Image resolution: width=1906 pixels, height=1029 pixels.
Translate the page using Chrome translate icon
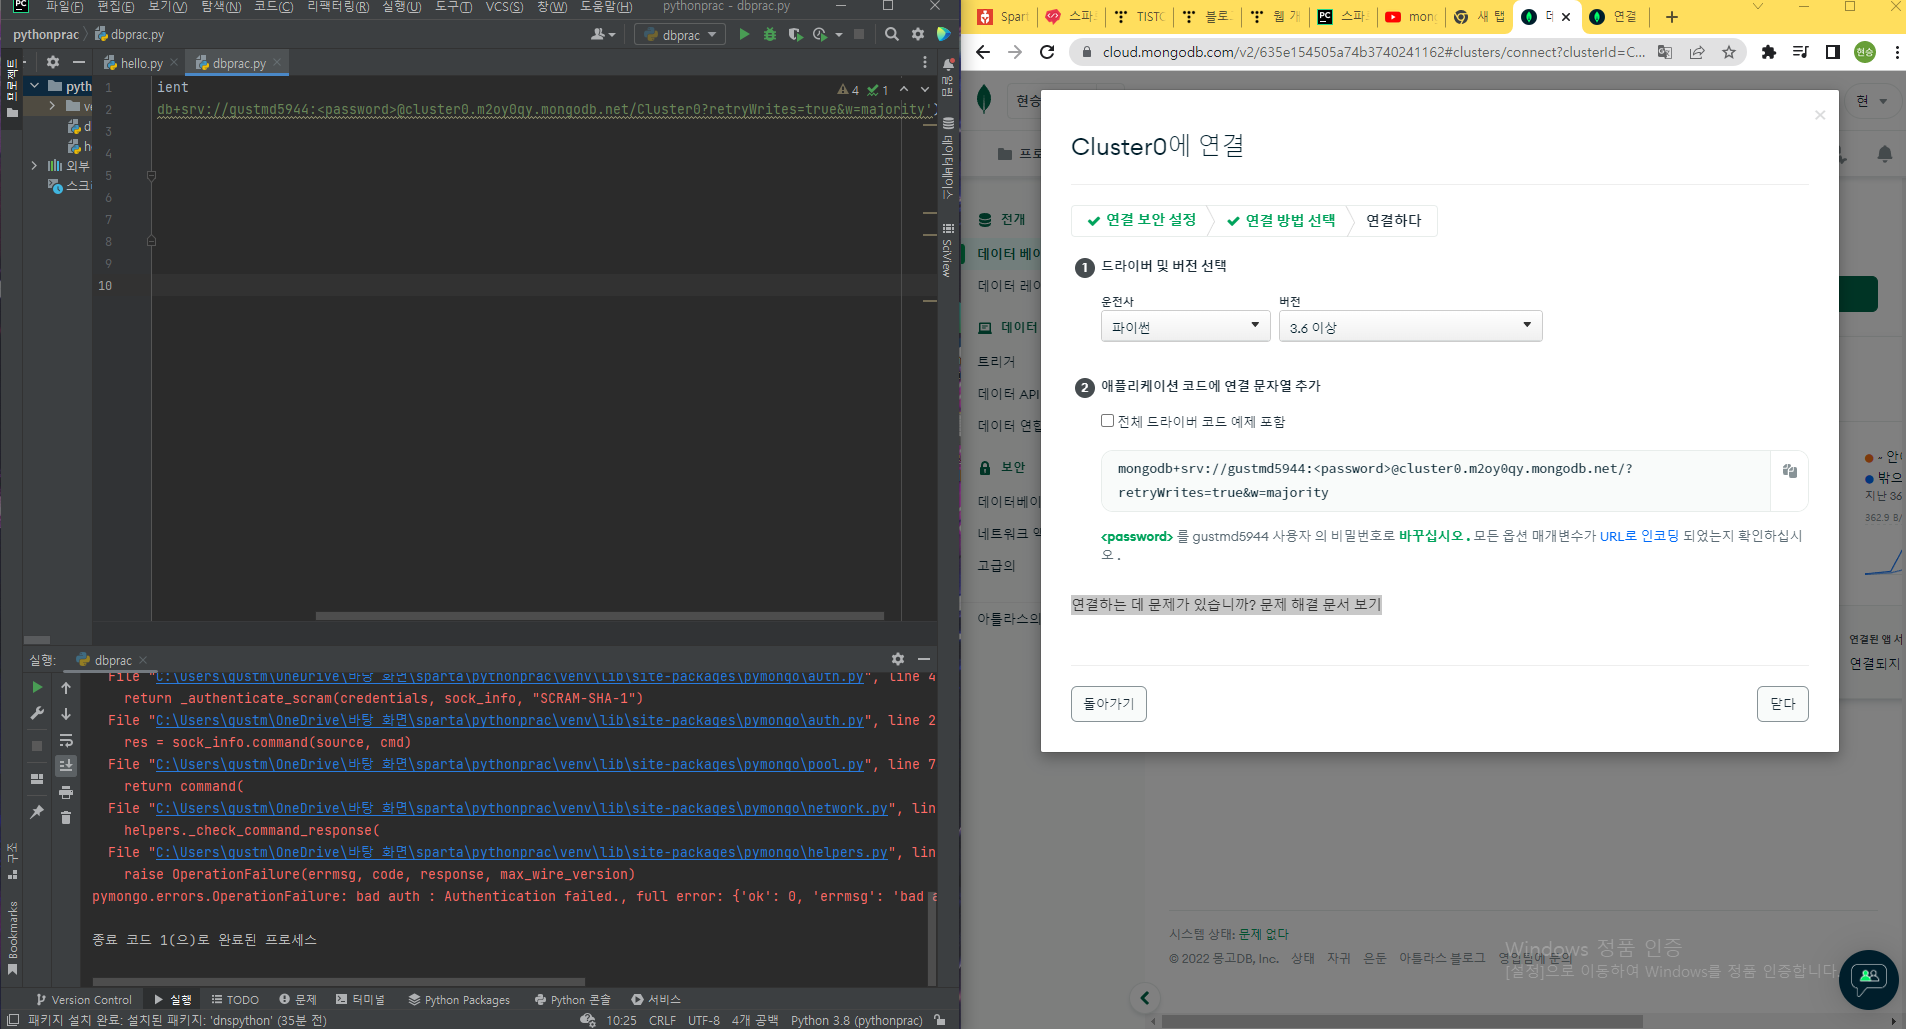(x=1665, y=52)
